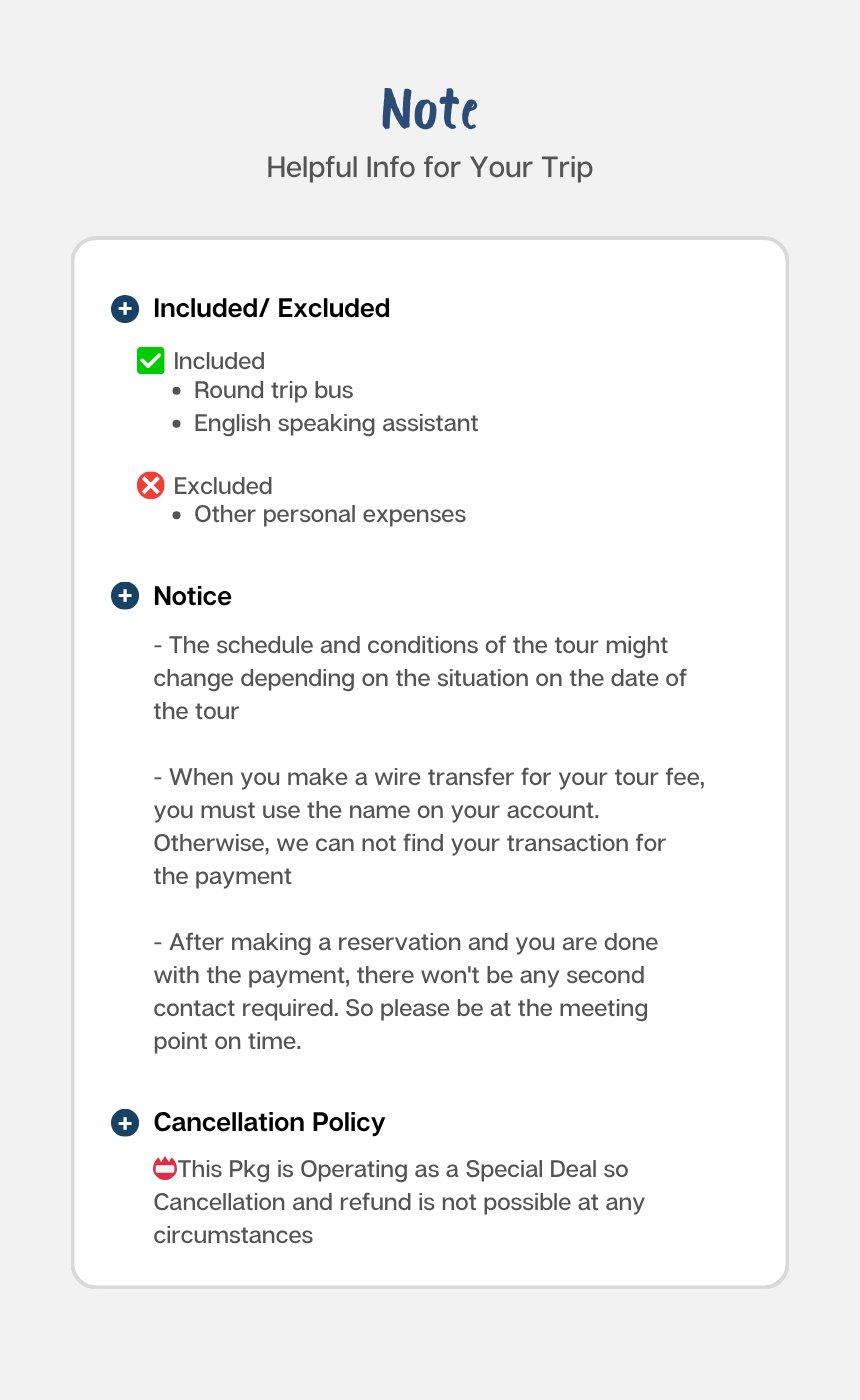Click the plus icon beside Cancellation Policy
Image resolution: width=860 pixels, height=1400 pixels.
[124, 1123]
